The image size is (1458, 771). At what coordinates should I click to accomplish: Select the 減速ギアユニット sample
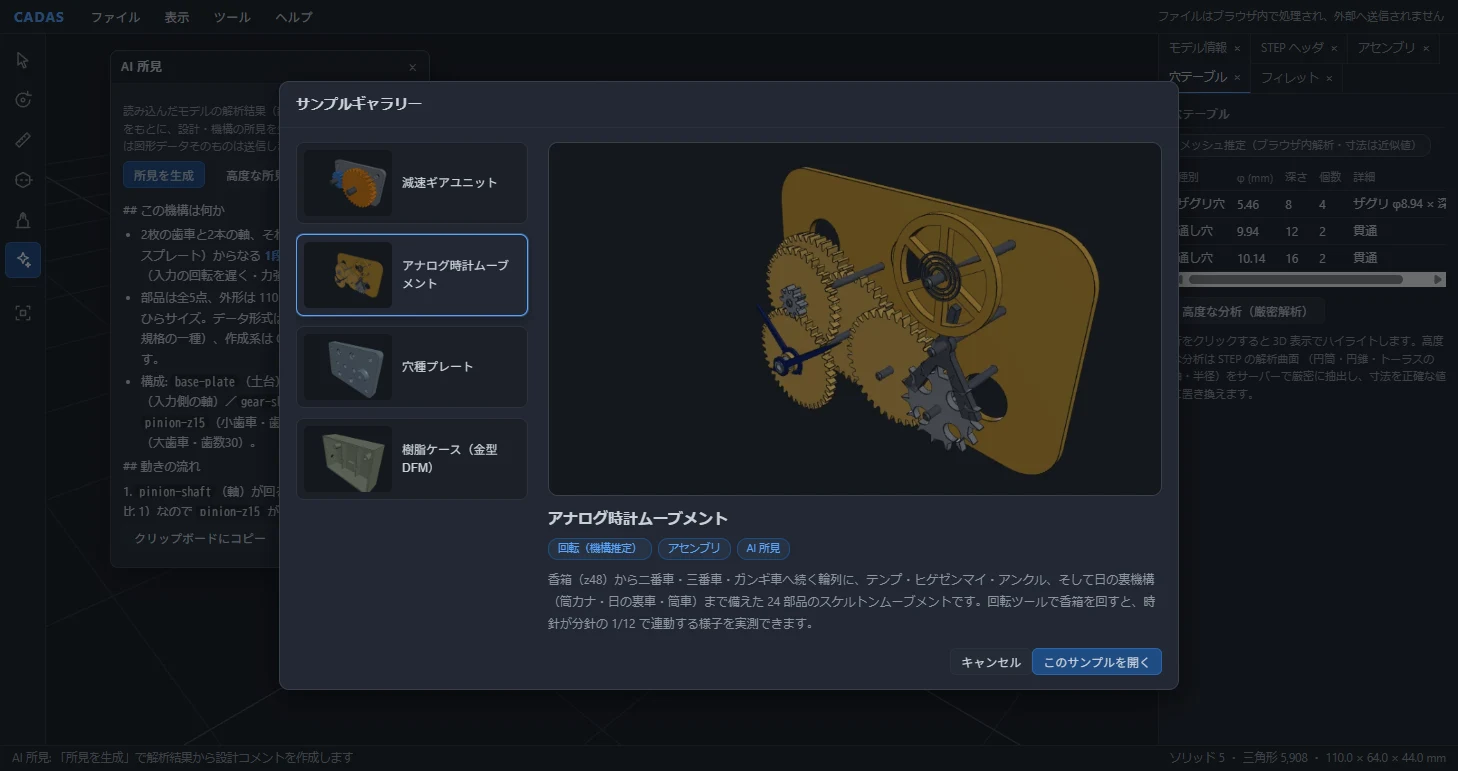tap(412, 183)
